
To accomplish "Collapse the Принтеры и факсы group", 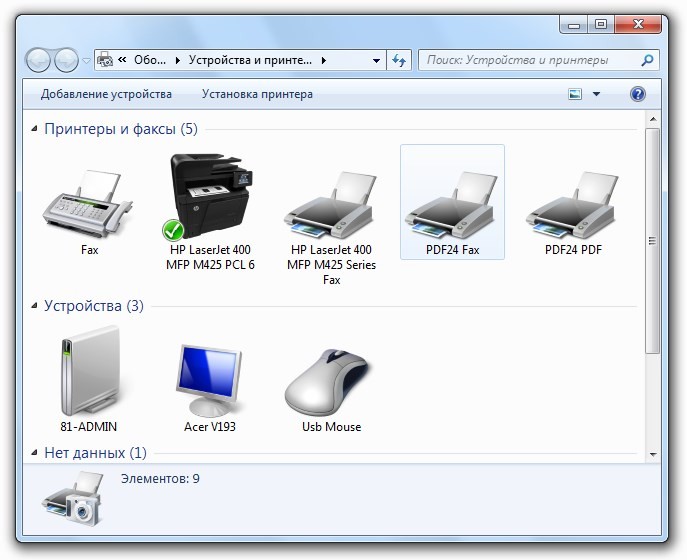I will [35, 130].
